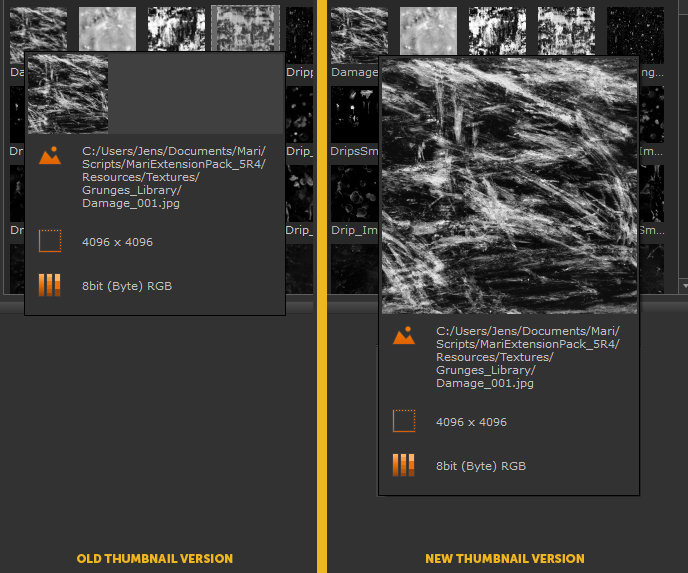Viewport: 688px width, 573px height.
Task: Click the image file icon in new tooltip
Action: [404, 336]
